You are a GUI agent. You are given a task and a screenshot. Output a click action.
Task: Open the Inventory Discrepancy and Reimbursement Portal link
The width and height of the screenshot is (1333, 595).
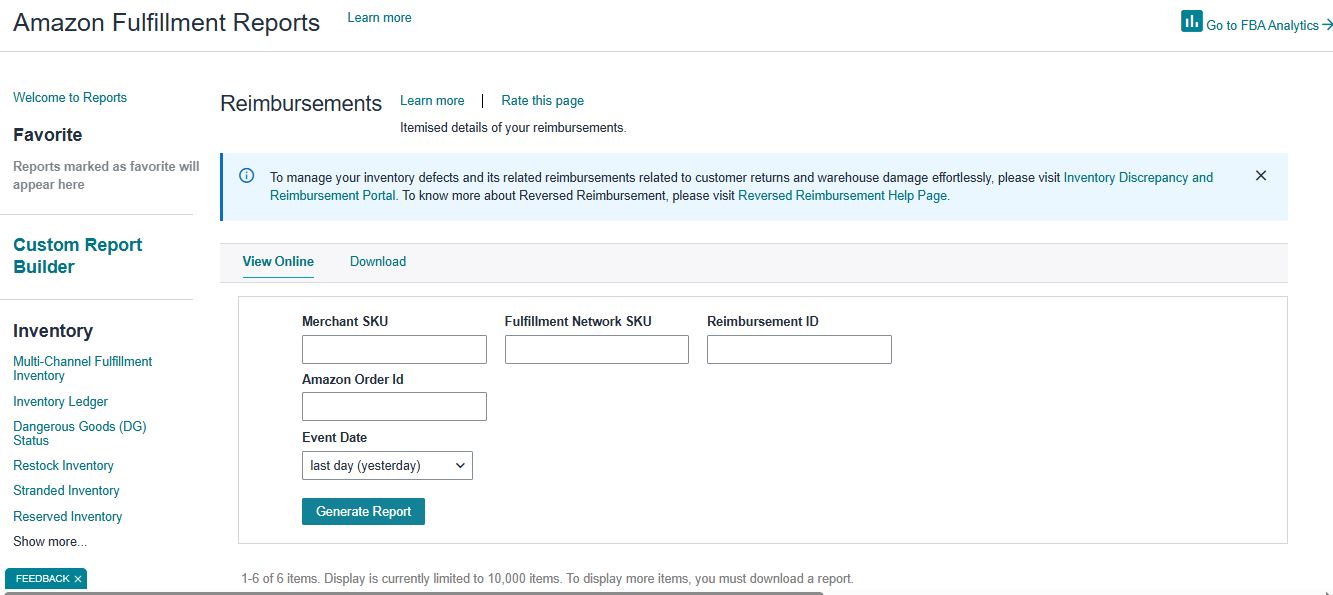pos(1138,177)
